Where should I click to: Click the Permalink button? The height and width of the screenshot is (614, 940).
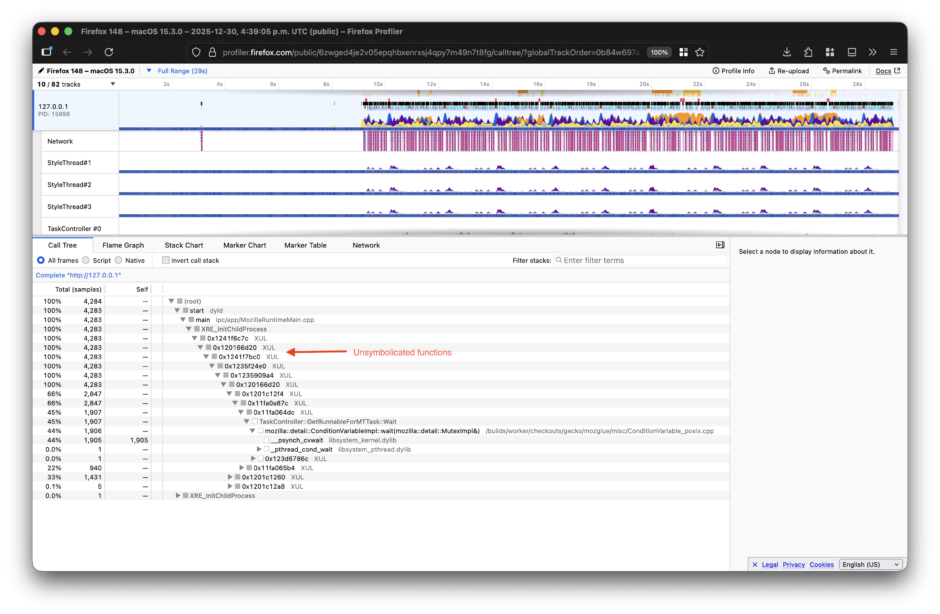click(841, 71)
